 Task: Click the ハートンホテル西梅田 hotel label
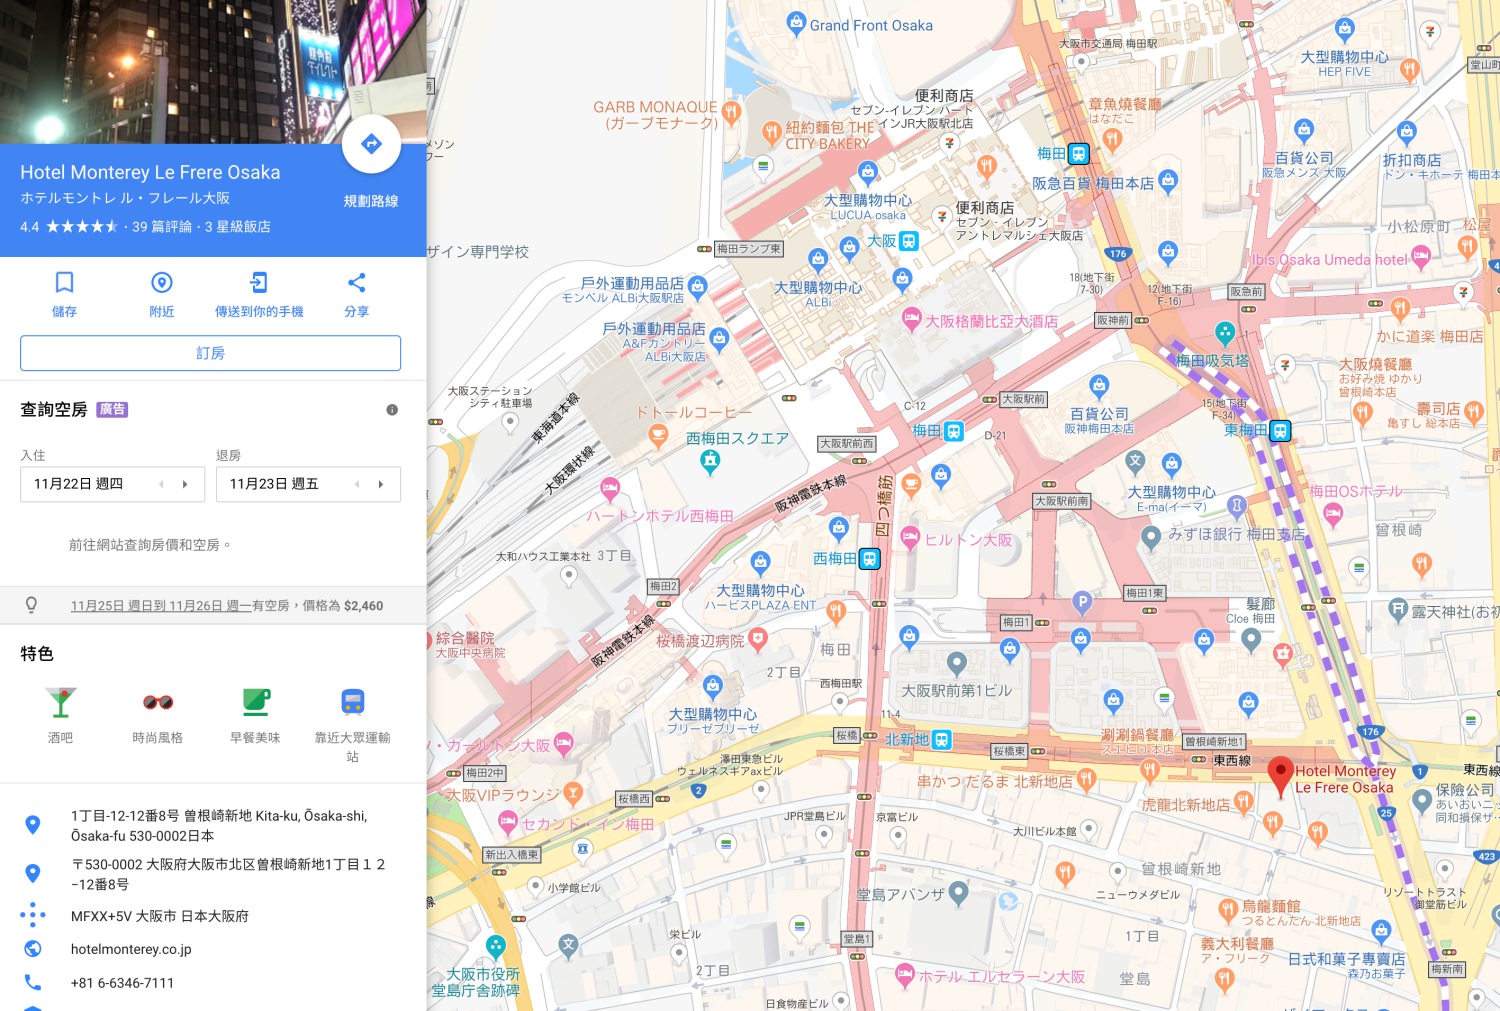click(660, 516)
